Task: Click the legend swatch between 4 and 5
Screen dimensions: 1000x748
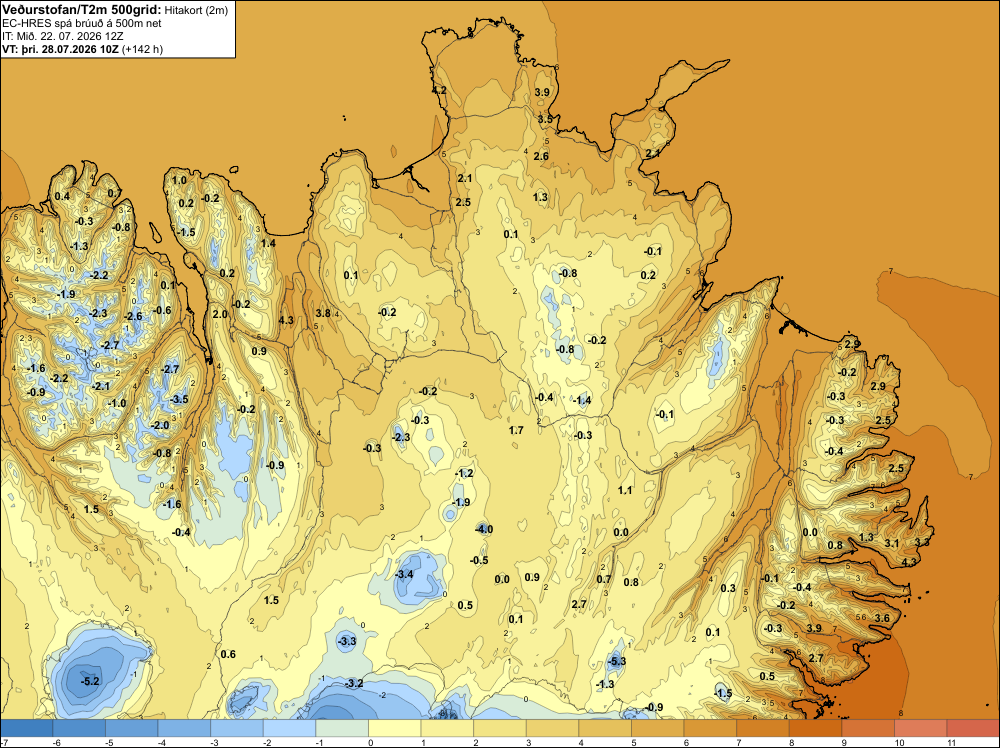Action: click(605, 728)
